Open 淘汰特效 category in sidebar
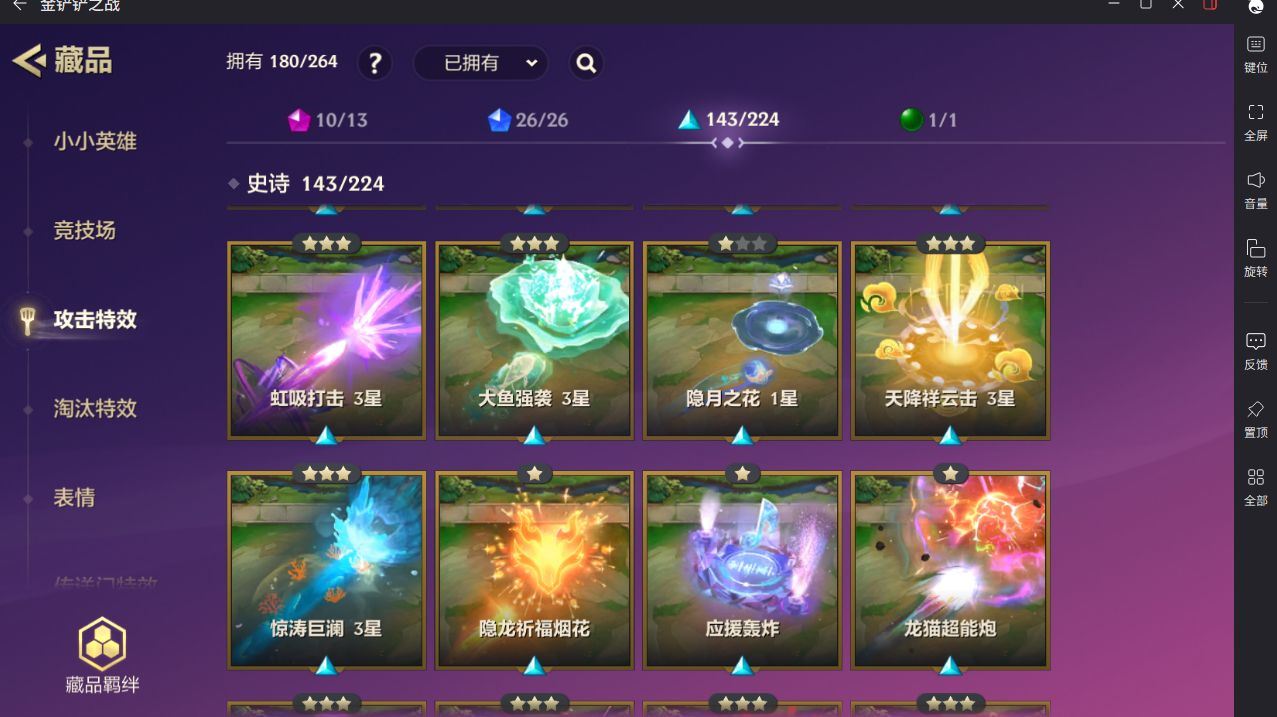 coord(95,408)
